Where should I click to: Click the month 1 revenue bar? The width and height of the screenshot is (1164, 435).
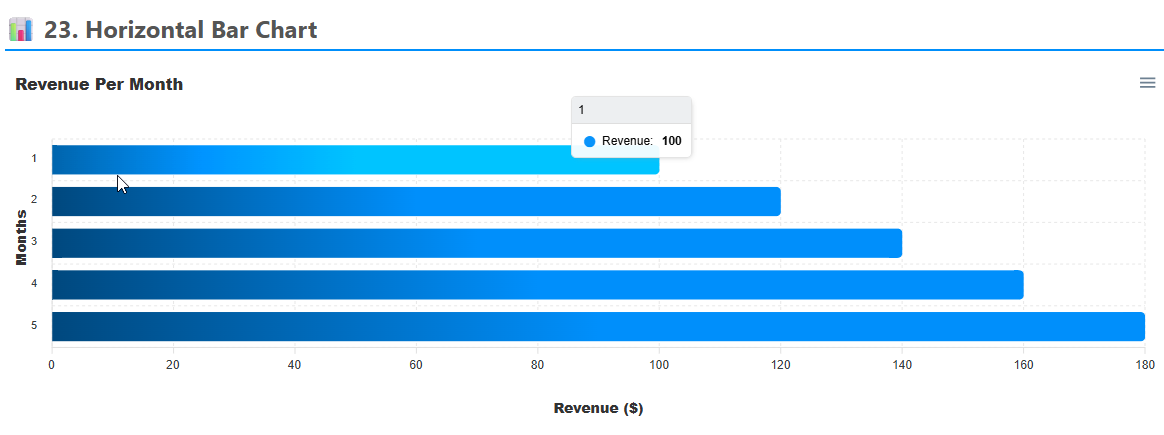(355, 160)
